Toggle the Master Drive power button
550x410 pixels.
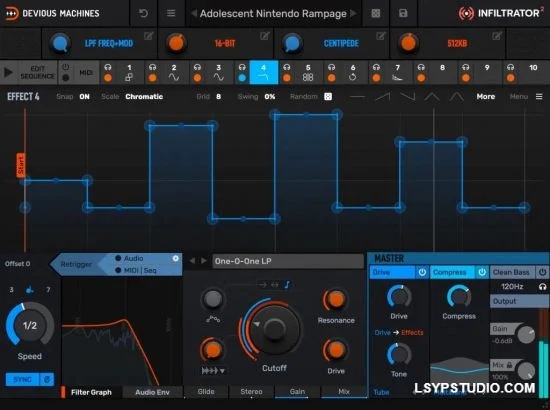pos(422,272)
